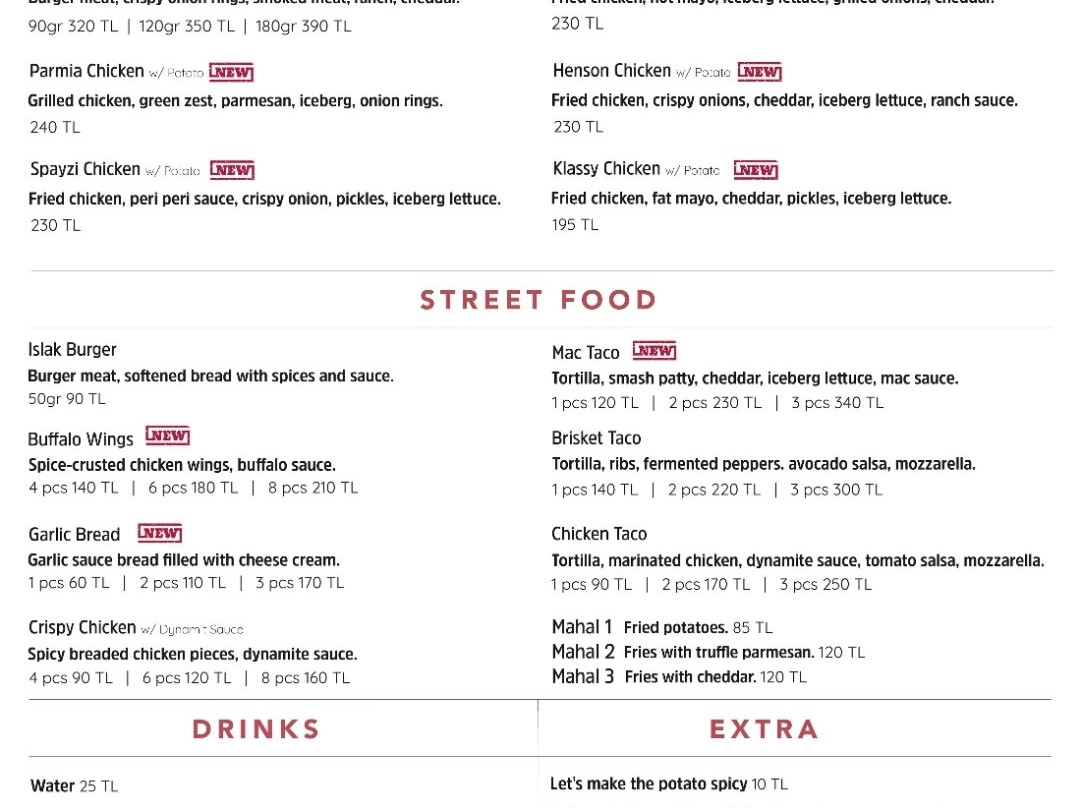Click the Crispy Chicken item title

[82, 628]
